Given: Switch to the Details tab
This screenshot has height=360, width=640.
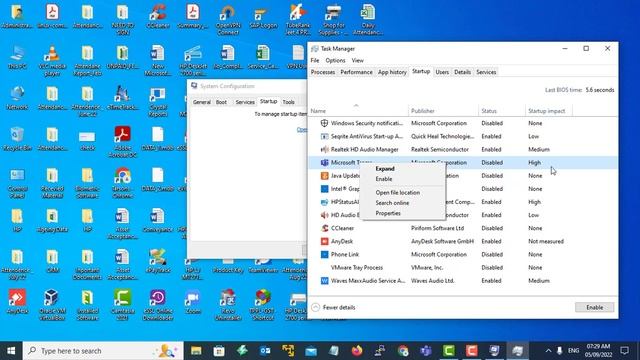Looking at the screenshot, I should pyautogui.click(x=462, y=72).
